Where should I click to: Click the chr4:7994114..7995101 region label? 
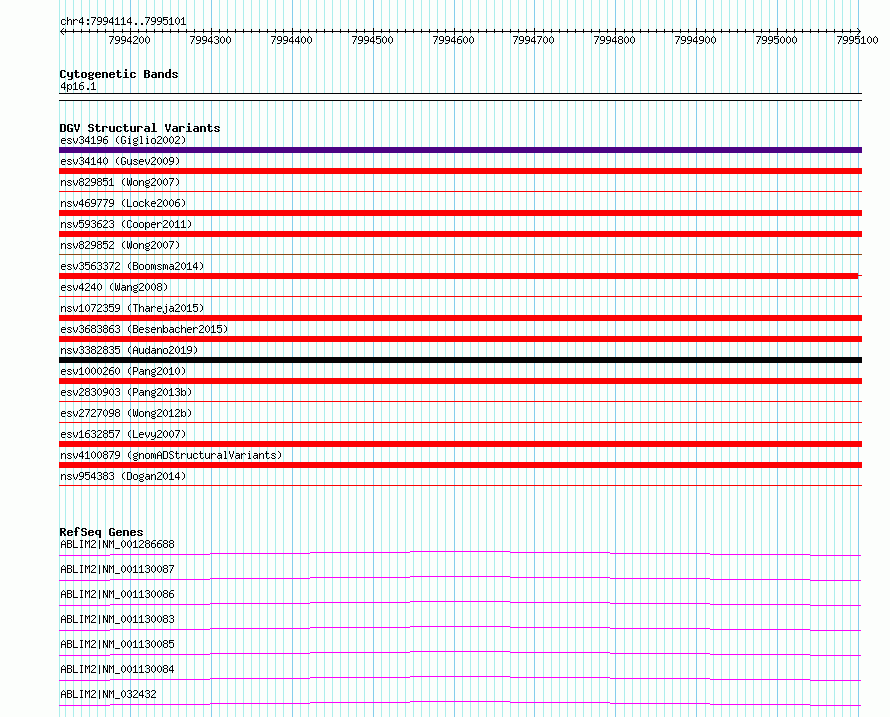click(123, 22)
